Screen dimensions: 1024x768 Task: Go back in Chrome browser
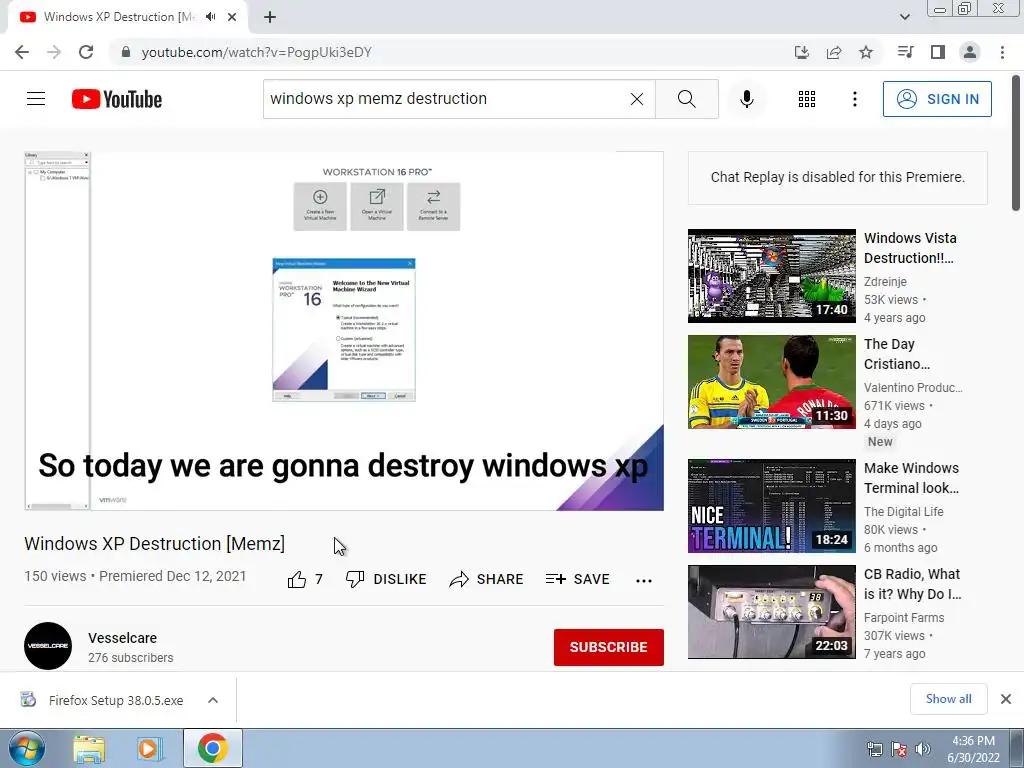(22, 52)
